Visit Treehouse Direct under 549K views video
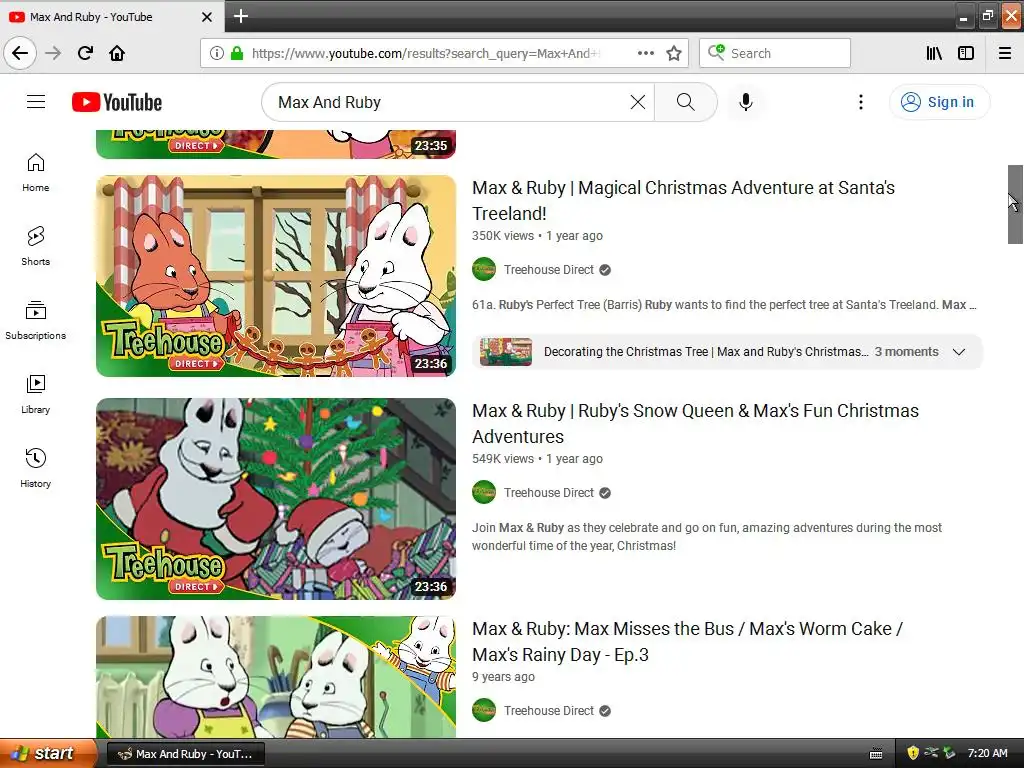1024x768 pixels. (x=549, y=492)
